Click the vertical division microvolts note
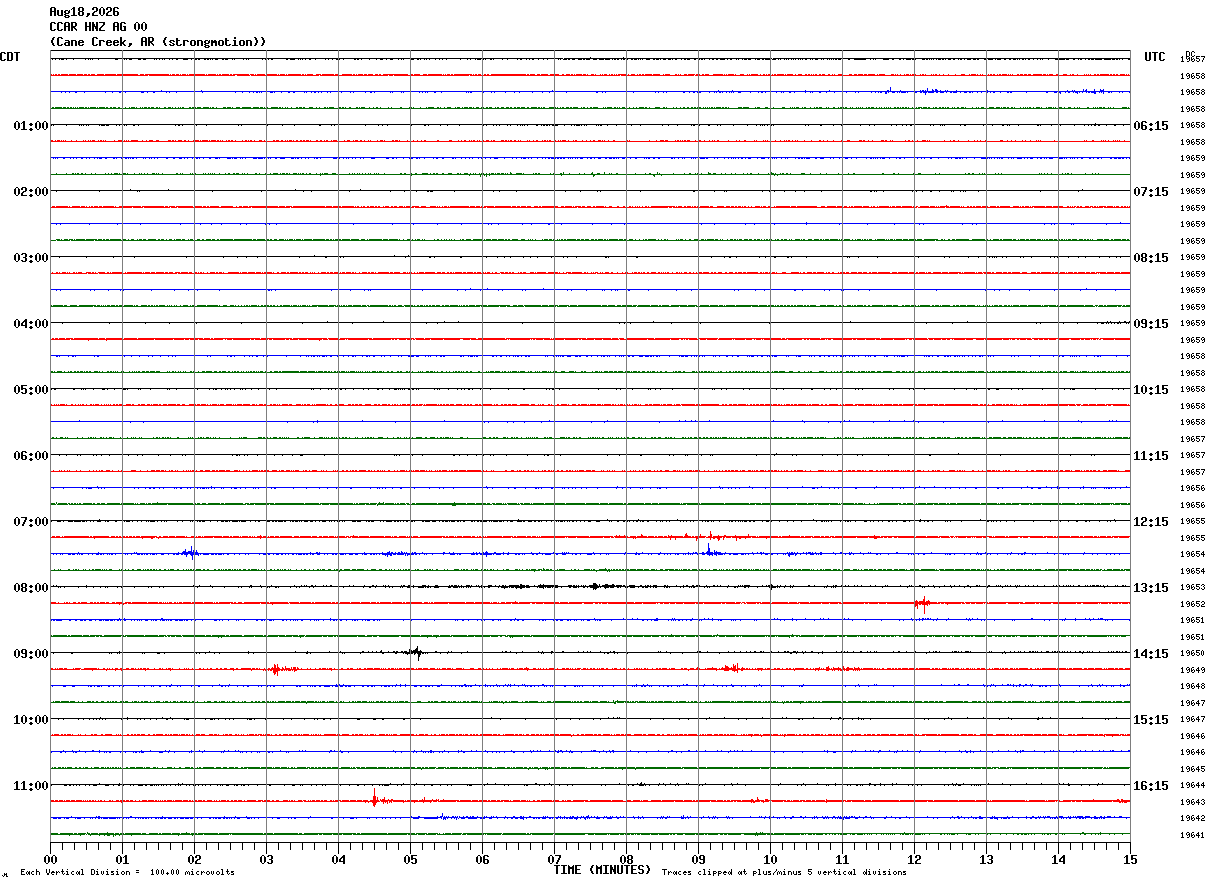 [127, 873]
